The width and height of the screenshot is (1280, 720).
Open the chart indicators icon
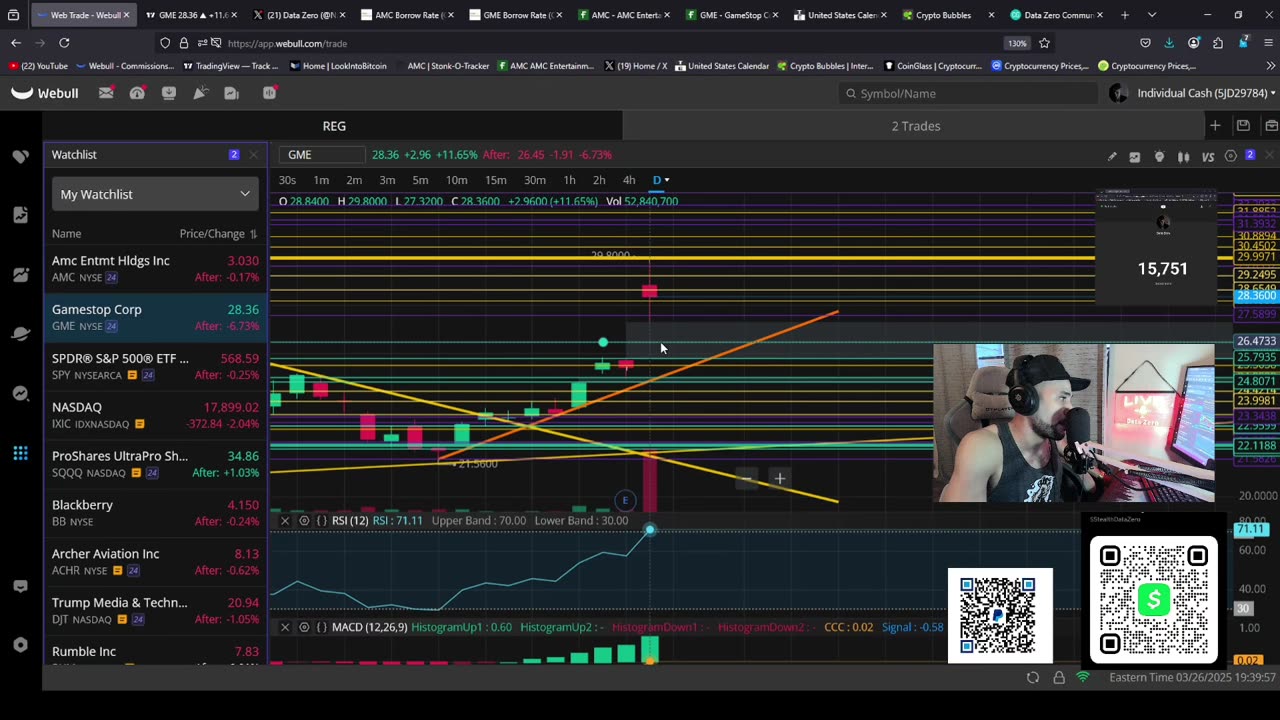(x=1135, y=156)
